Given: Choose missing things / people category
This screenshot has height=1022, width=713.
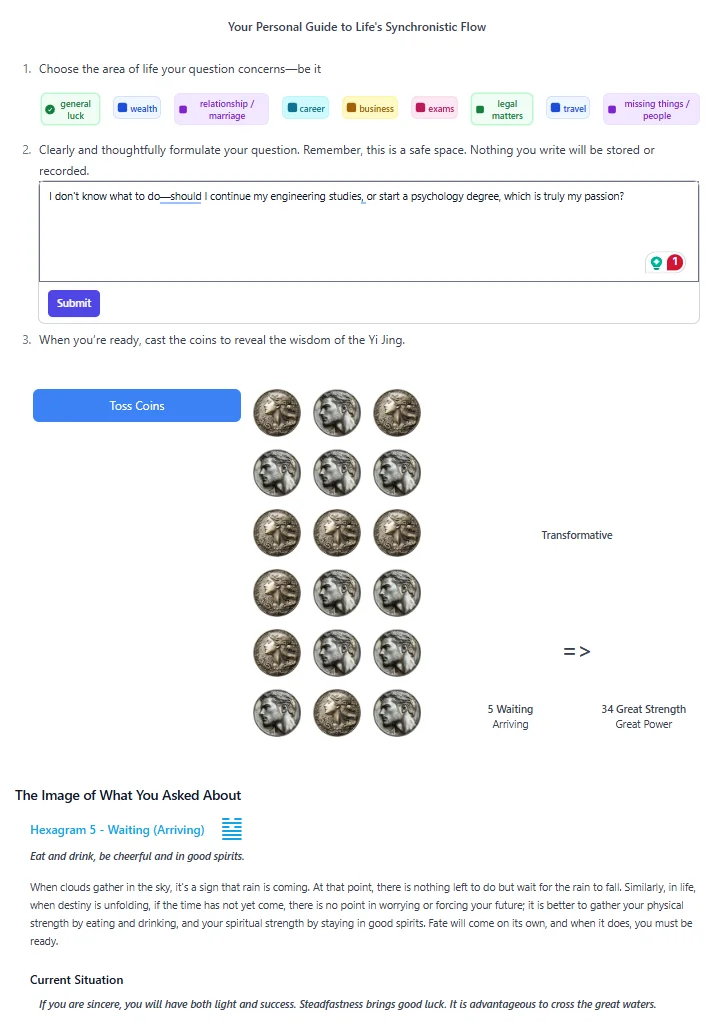Looking at the screenshot, I should tap(651, 109).
